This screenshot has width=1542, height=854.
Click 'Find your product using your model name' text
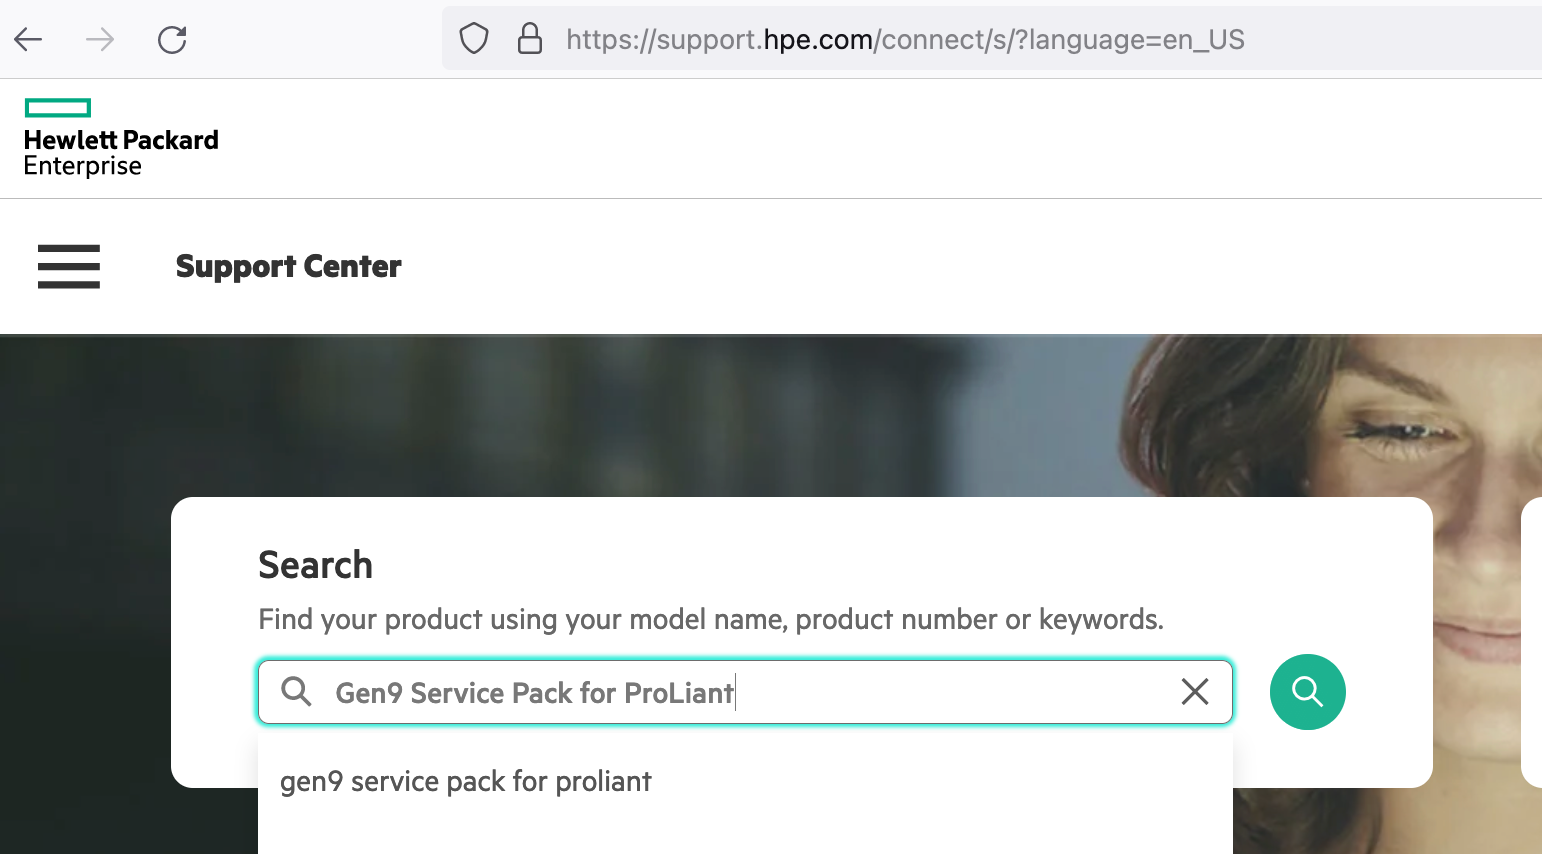click(711, 620)
